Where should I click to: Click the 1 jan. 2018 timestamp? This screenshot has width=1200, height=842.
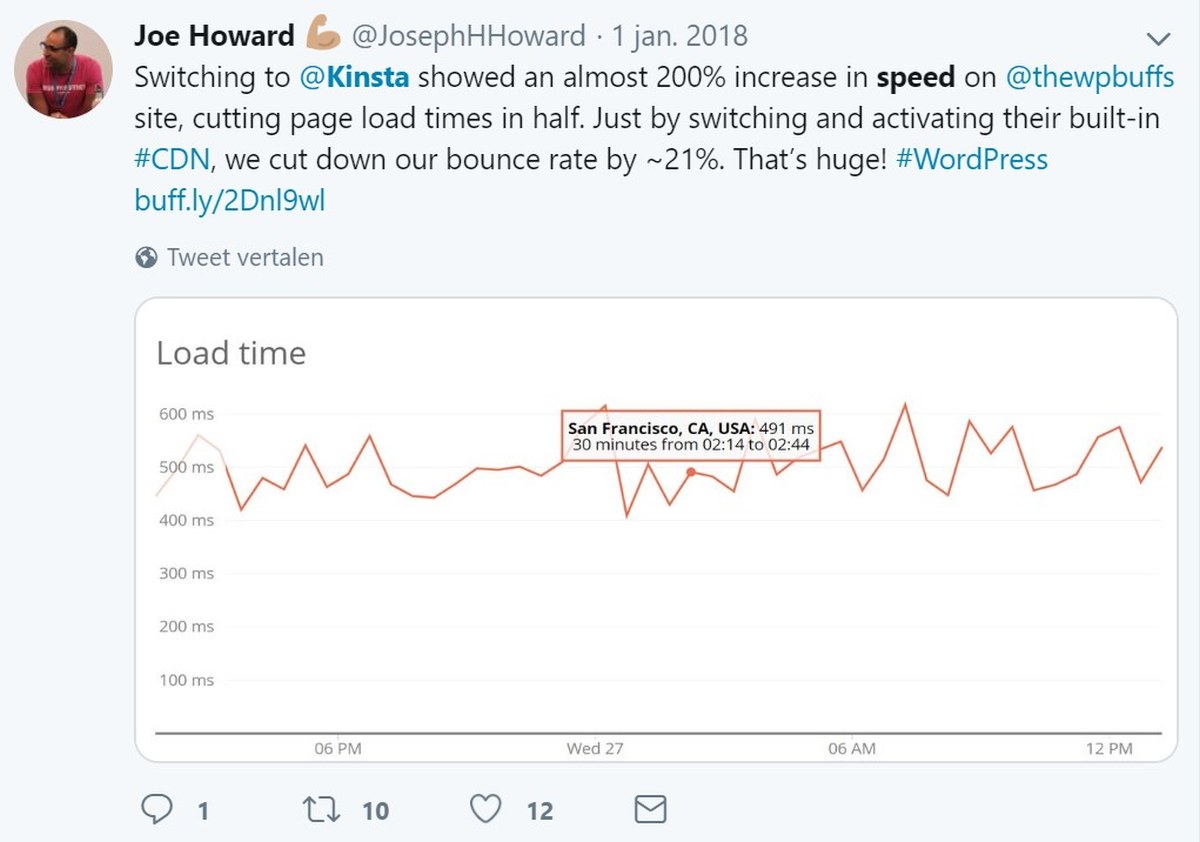point(679,37)
